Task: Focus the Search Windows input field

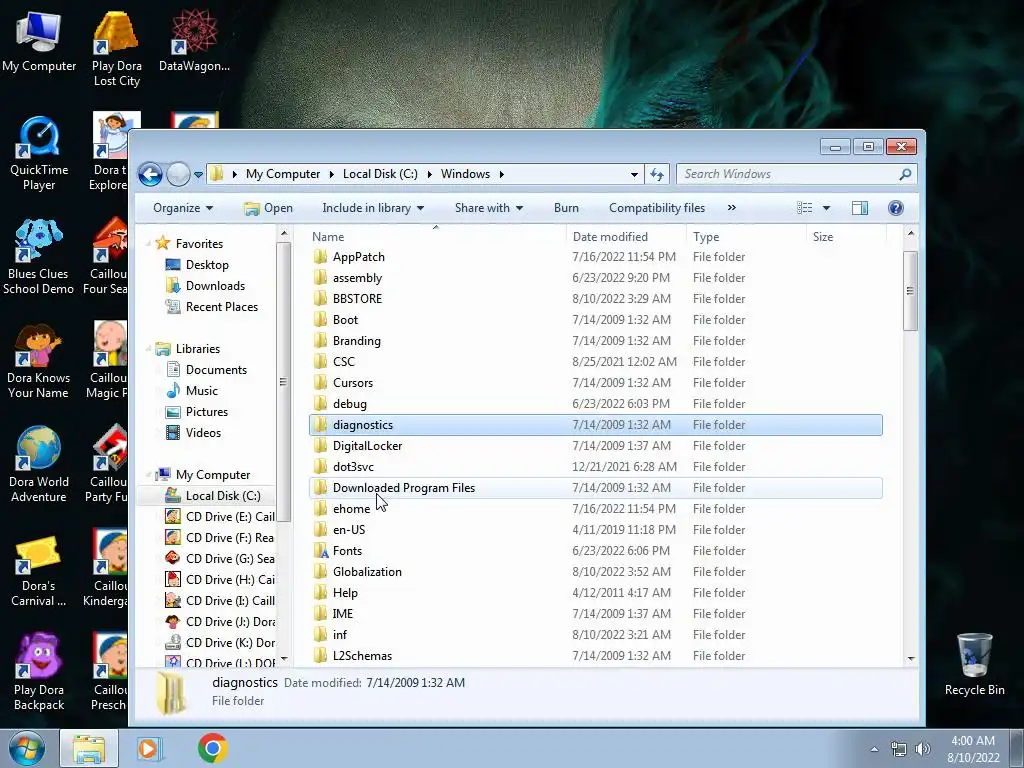Action: click(787, 174)
